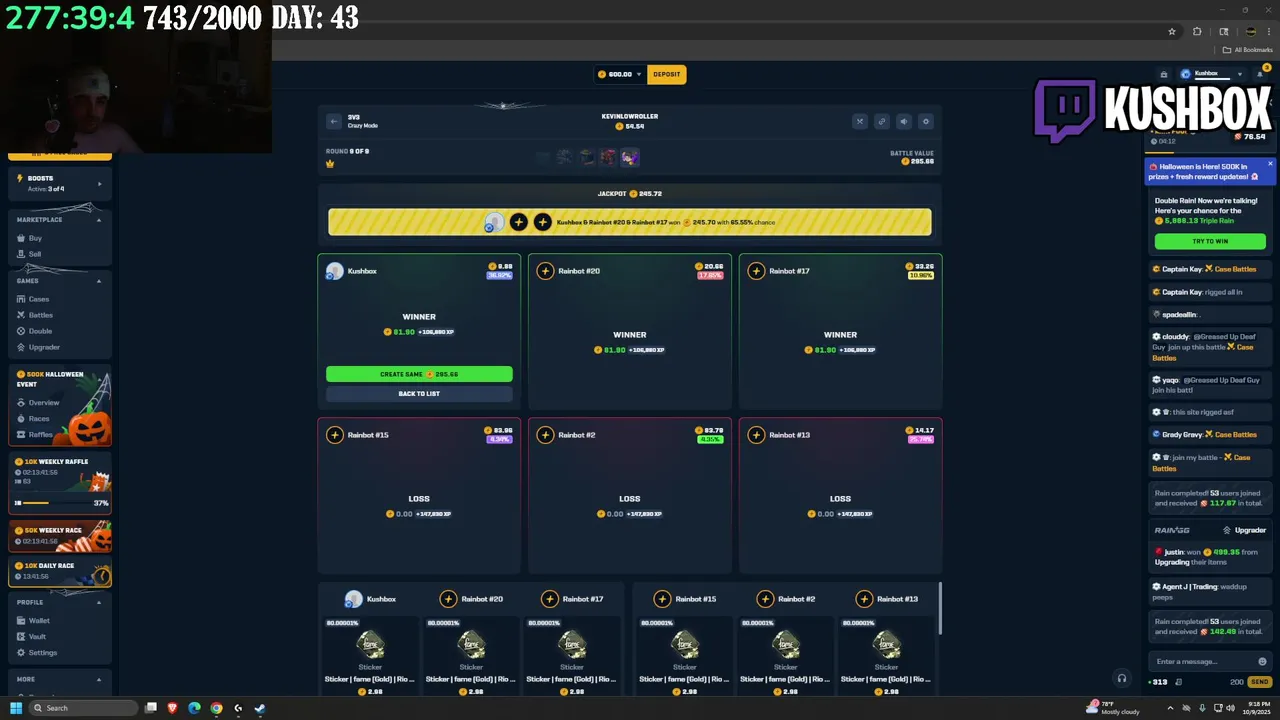This screenshot has width=1280, height=720.
Task: Click the crossed swords battle icon
Action: click(859, 121)
